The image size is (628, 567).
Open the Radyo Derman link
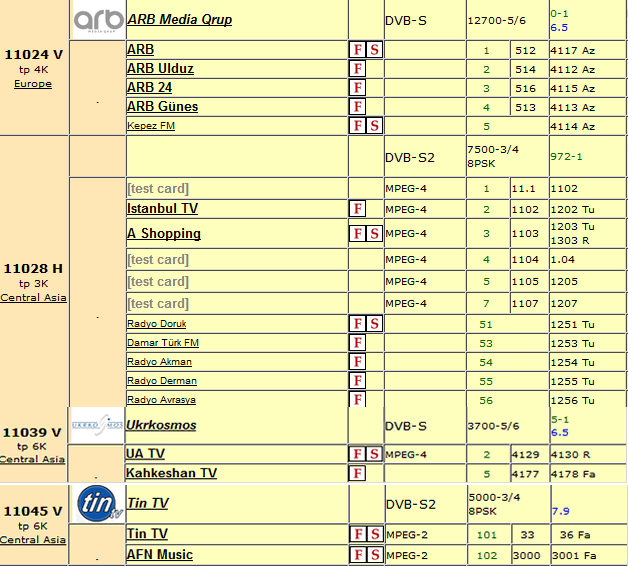(162, 381)
